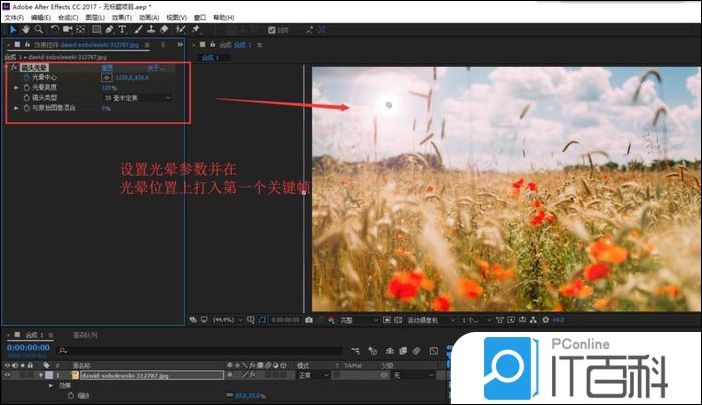The height and width of the screenshot is (405, 702).
Task: Select the Hand tool
Action: click(x=24, y=30)
